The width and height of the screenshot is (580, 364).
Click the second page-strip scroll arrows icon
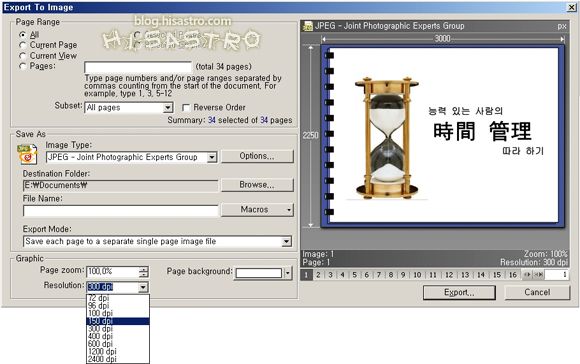click(x=539, y=275)
